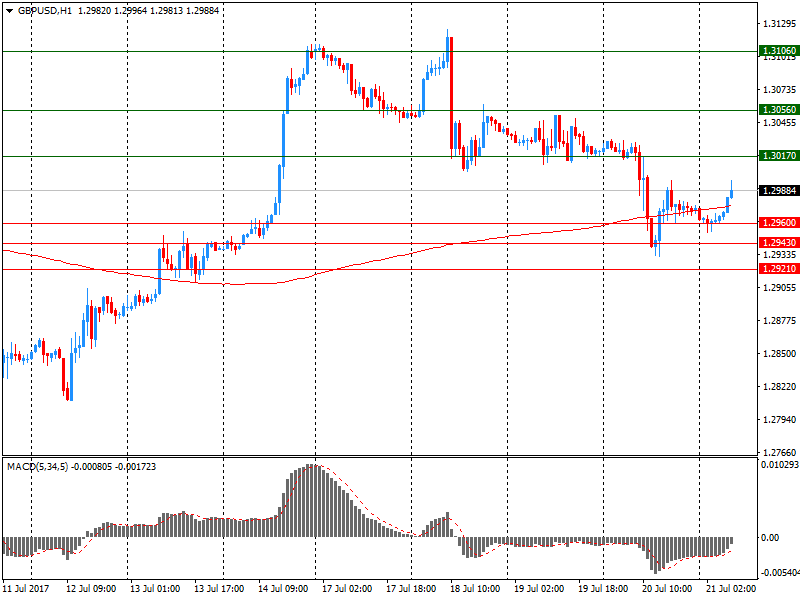The width and height of the screenshot is (800, 600).
Task: Select the 1.29210 red level price label
Action: [x=779, y=268]
